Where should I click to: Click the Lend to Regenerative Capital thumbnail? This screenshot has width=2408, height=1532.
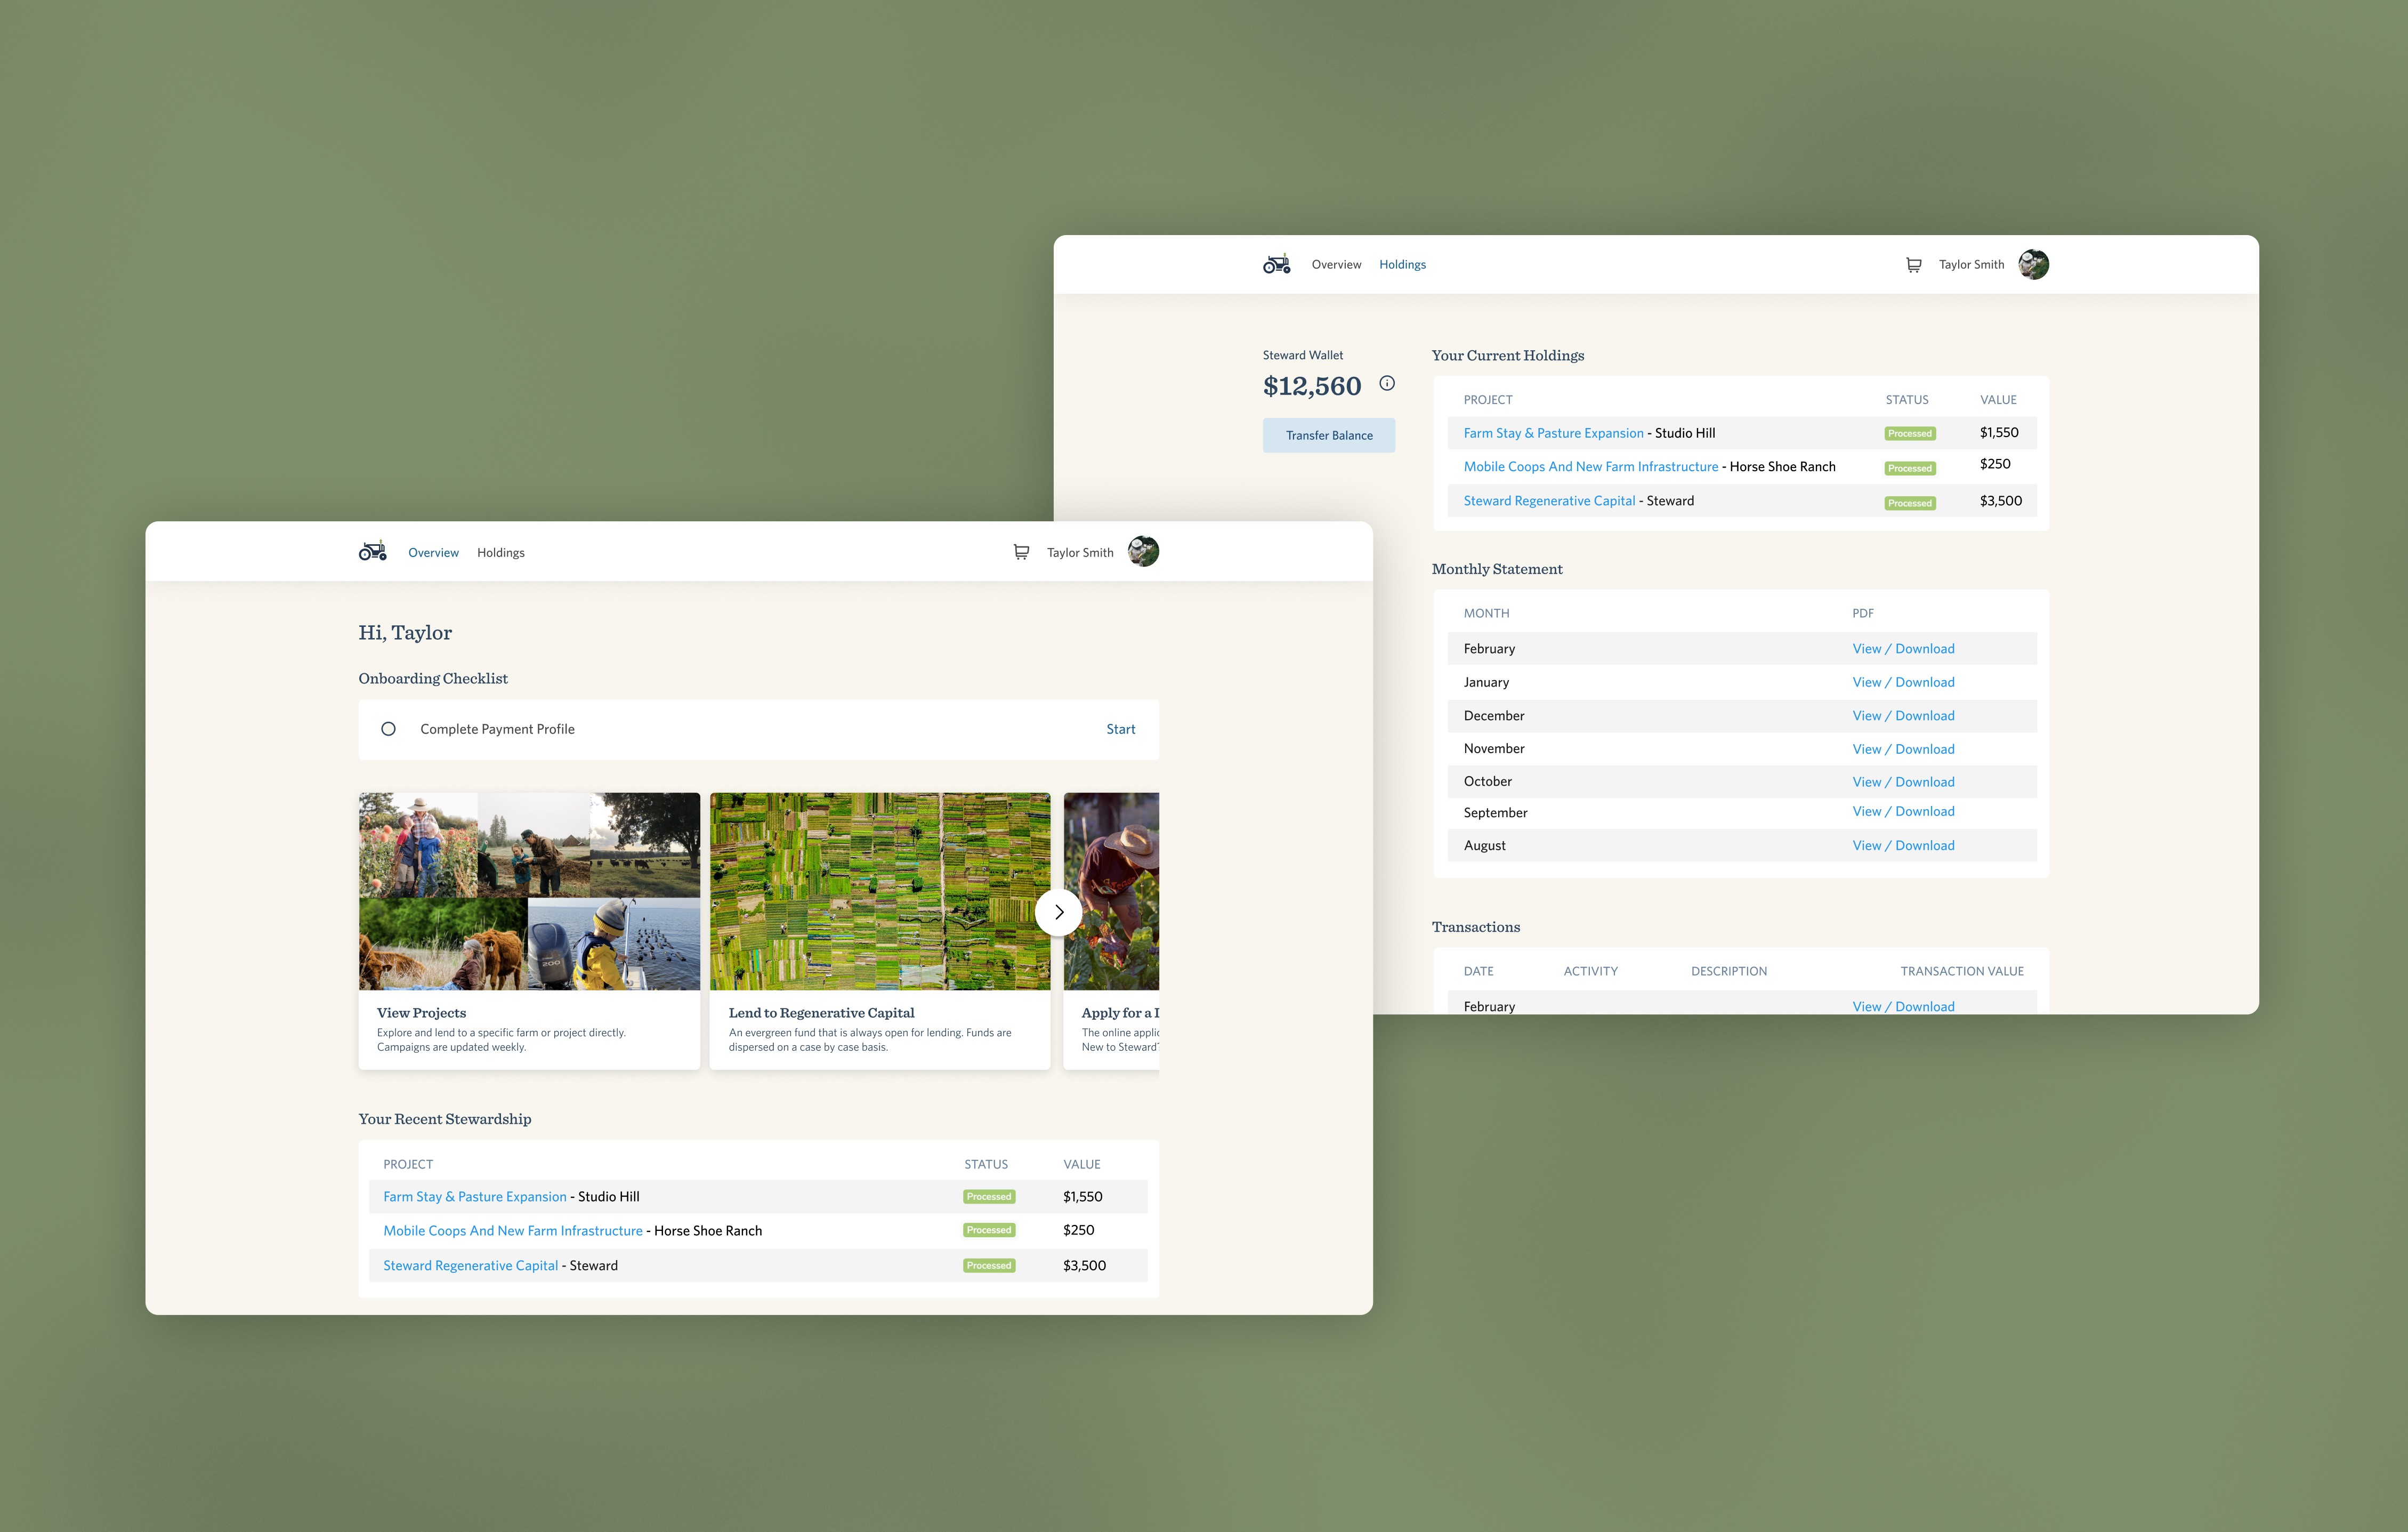click(x=879, y=891)
